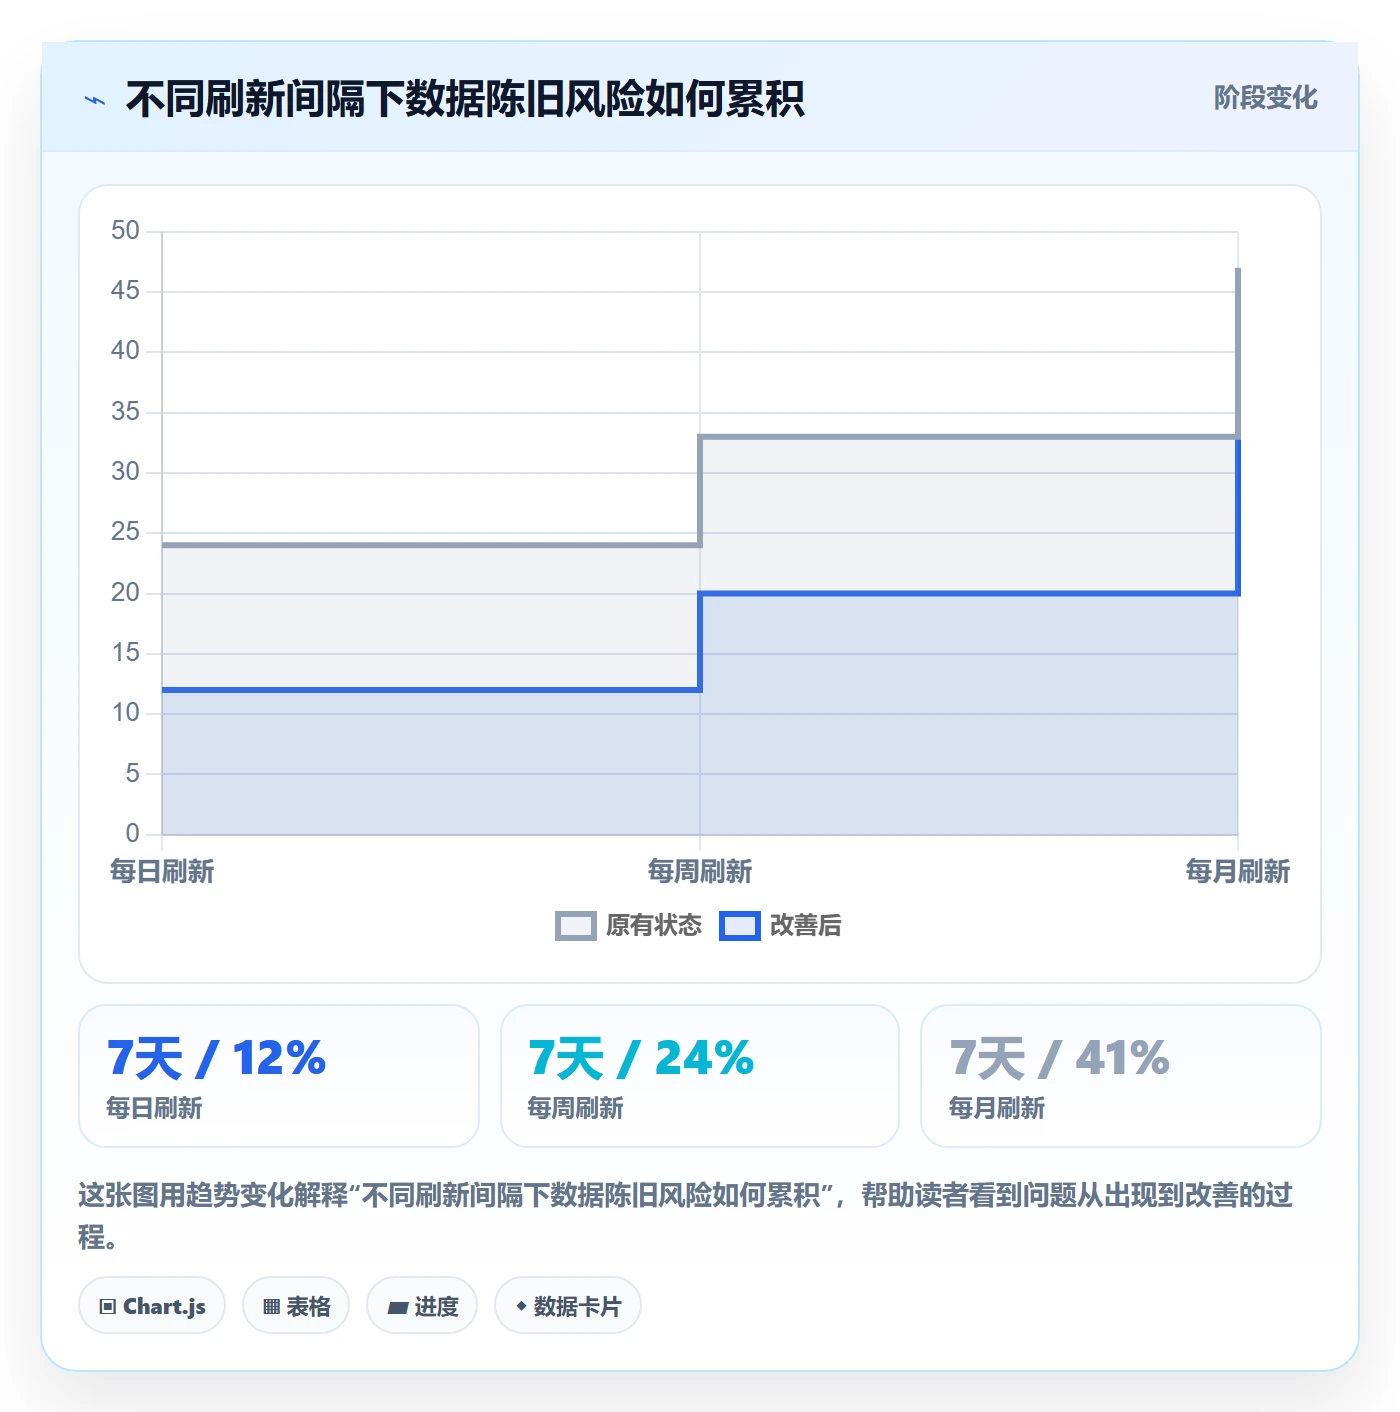This screenshot has height=1412, width=1400.
Task: Click the 进度 chip bar icon
Action: pos(397,1308)
